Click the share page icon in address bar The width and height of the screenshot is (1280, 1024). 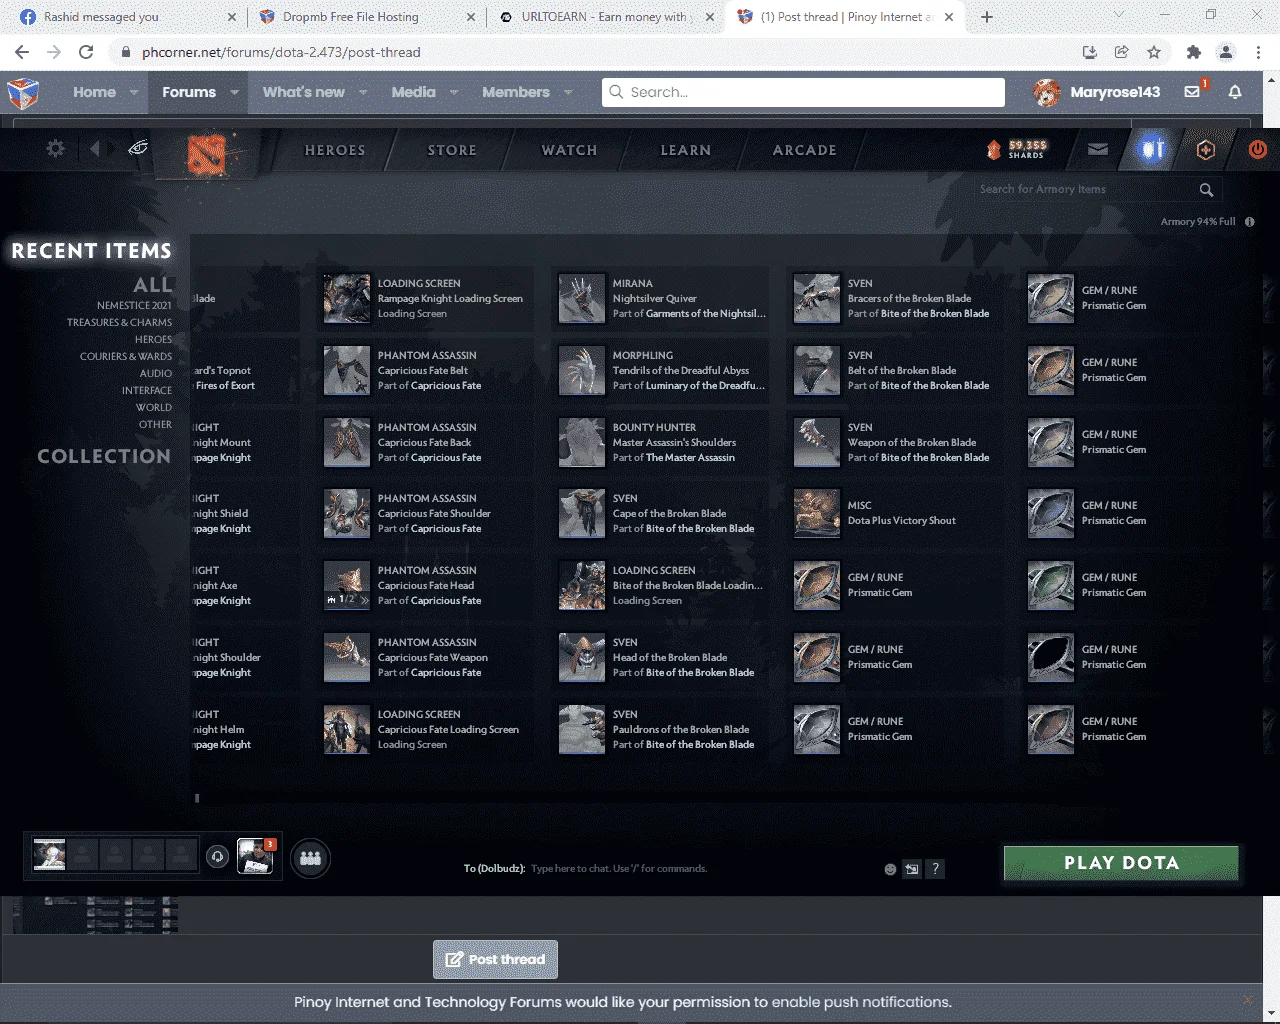1122,52
